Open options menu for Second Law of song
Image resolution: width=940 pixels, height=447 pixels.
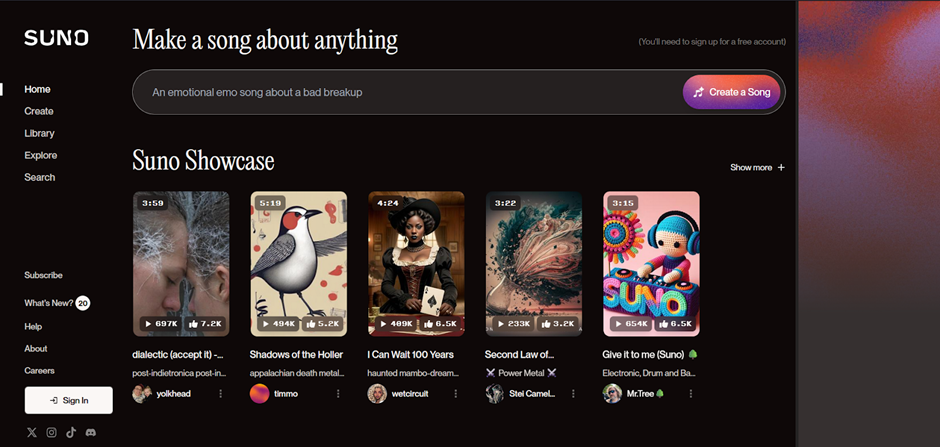click(573, 394)
